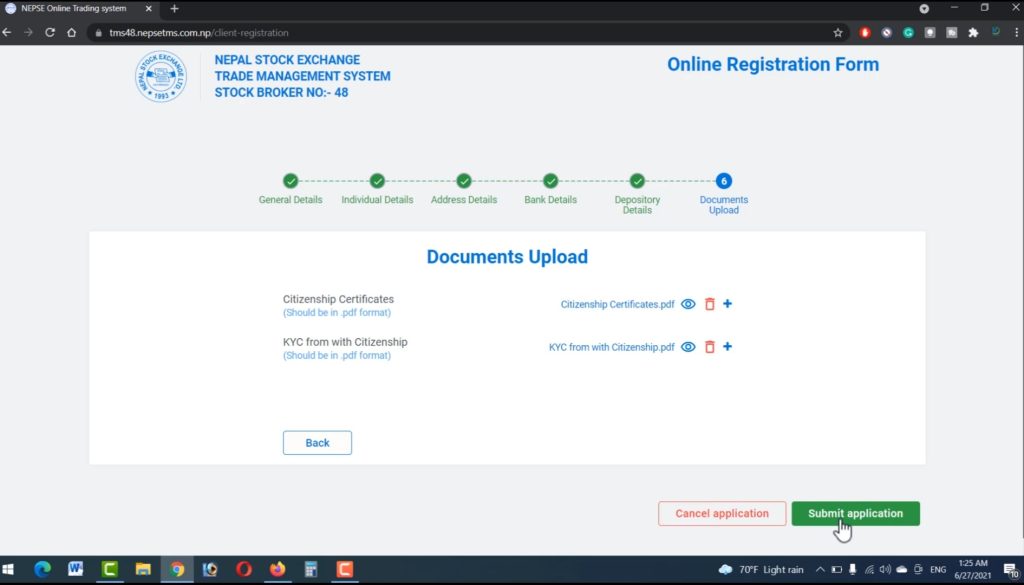The width and height of the screenshot is (1024, 585).
Task: Open the OneDrive cloud tray icon
Action: click(901, 569)
